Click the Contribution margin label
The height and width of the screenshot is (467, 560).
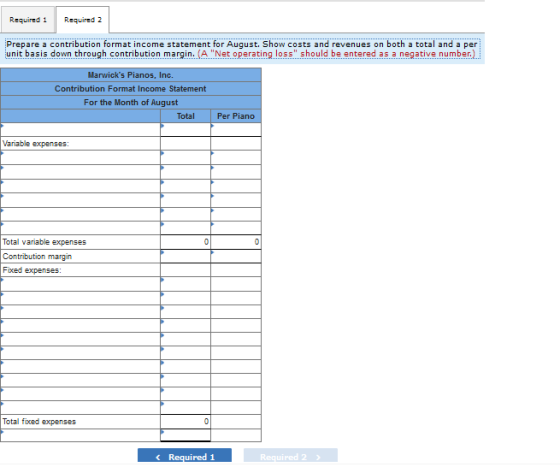(x=37, y=256)
